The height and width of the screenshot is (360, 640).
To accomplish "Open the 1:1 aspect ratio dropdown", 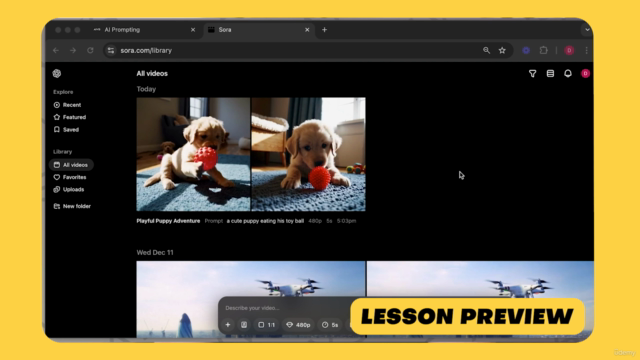I will [267, 325].
